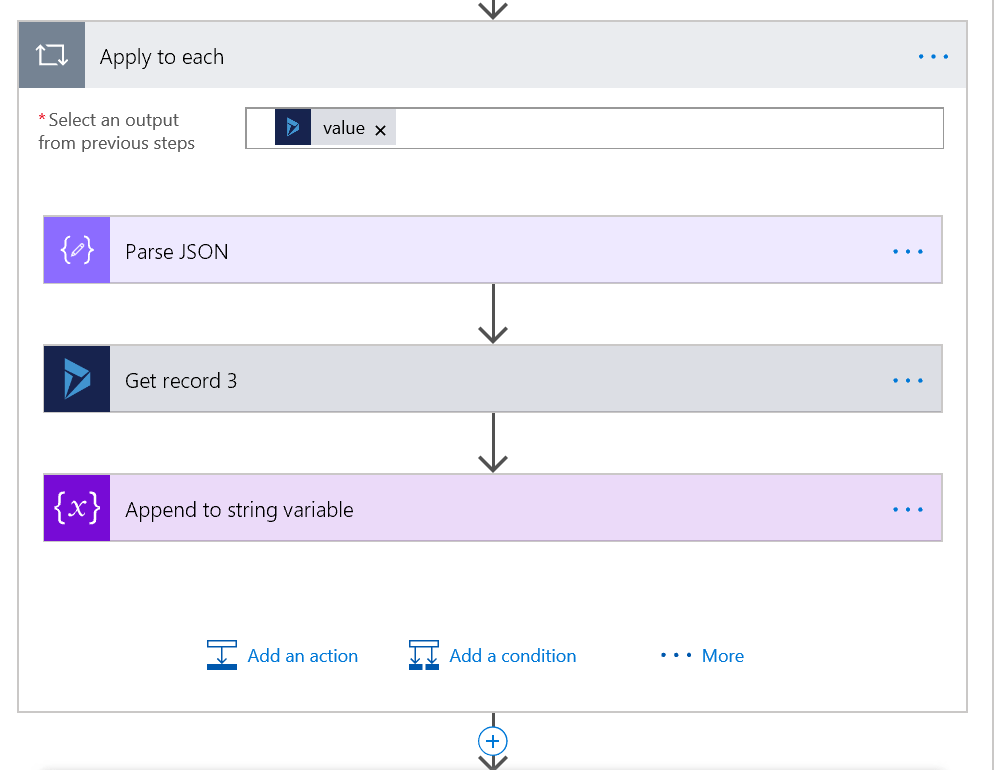Open the More options link
Viewport: 994px width, 770px height.
(x=703, y=656)
